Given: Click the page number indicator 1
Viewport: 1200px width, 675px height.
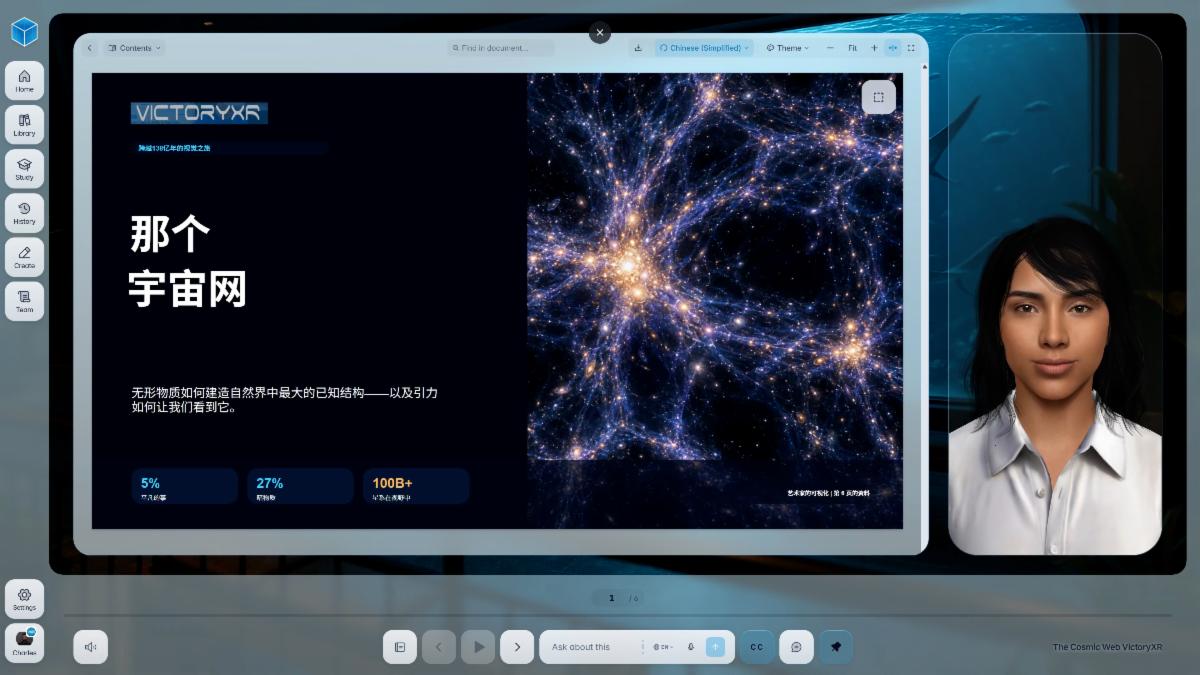Looking at the screenshot, I should pyautogui.click(x=612, y=598).
